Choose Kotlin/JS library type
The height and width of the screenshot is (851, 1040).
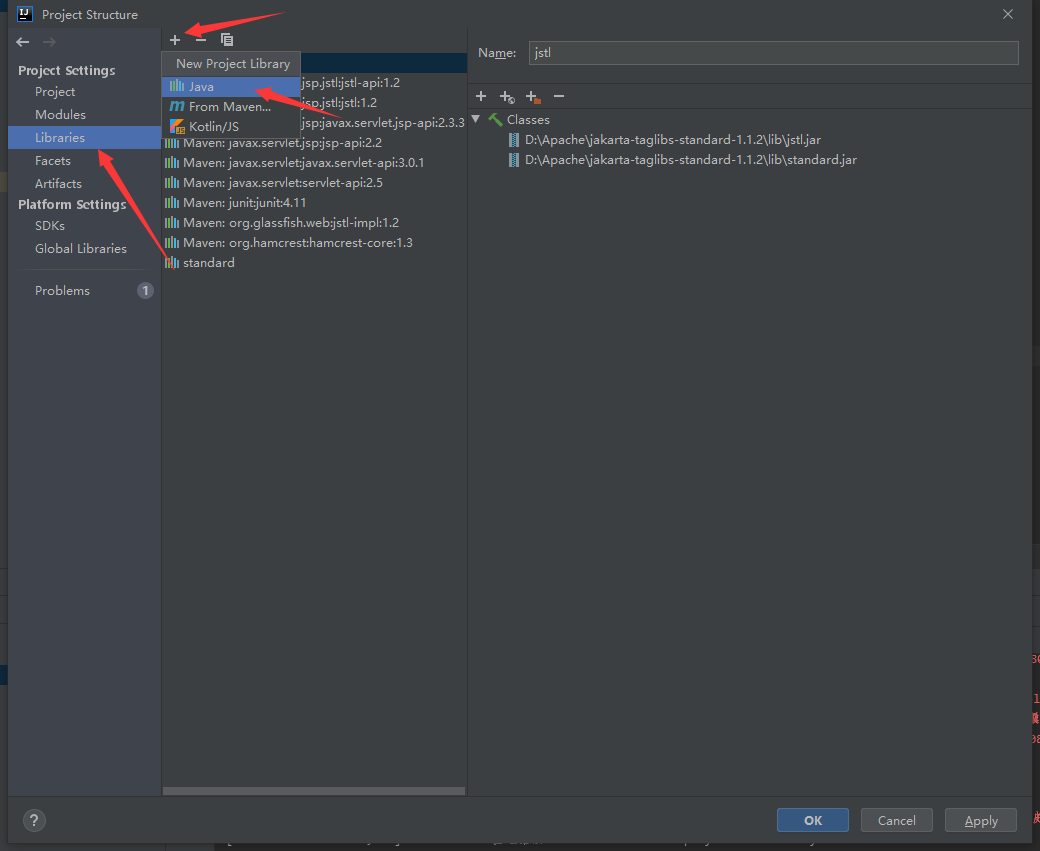click(231, 127)
